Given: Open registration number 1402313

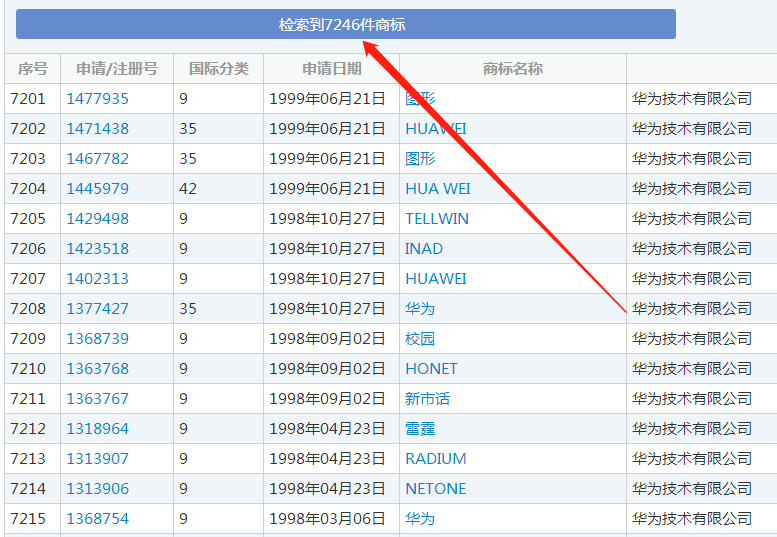Looking at the screenshot, I should (98, 278).
